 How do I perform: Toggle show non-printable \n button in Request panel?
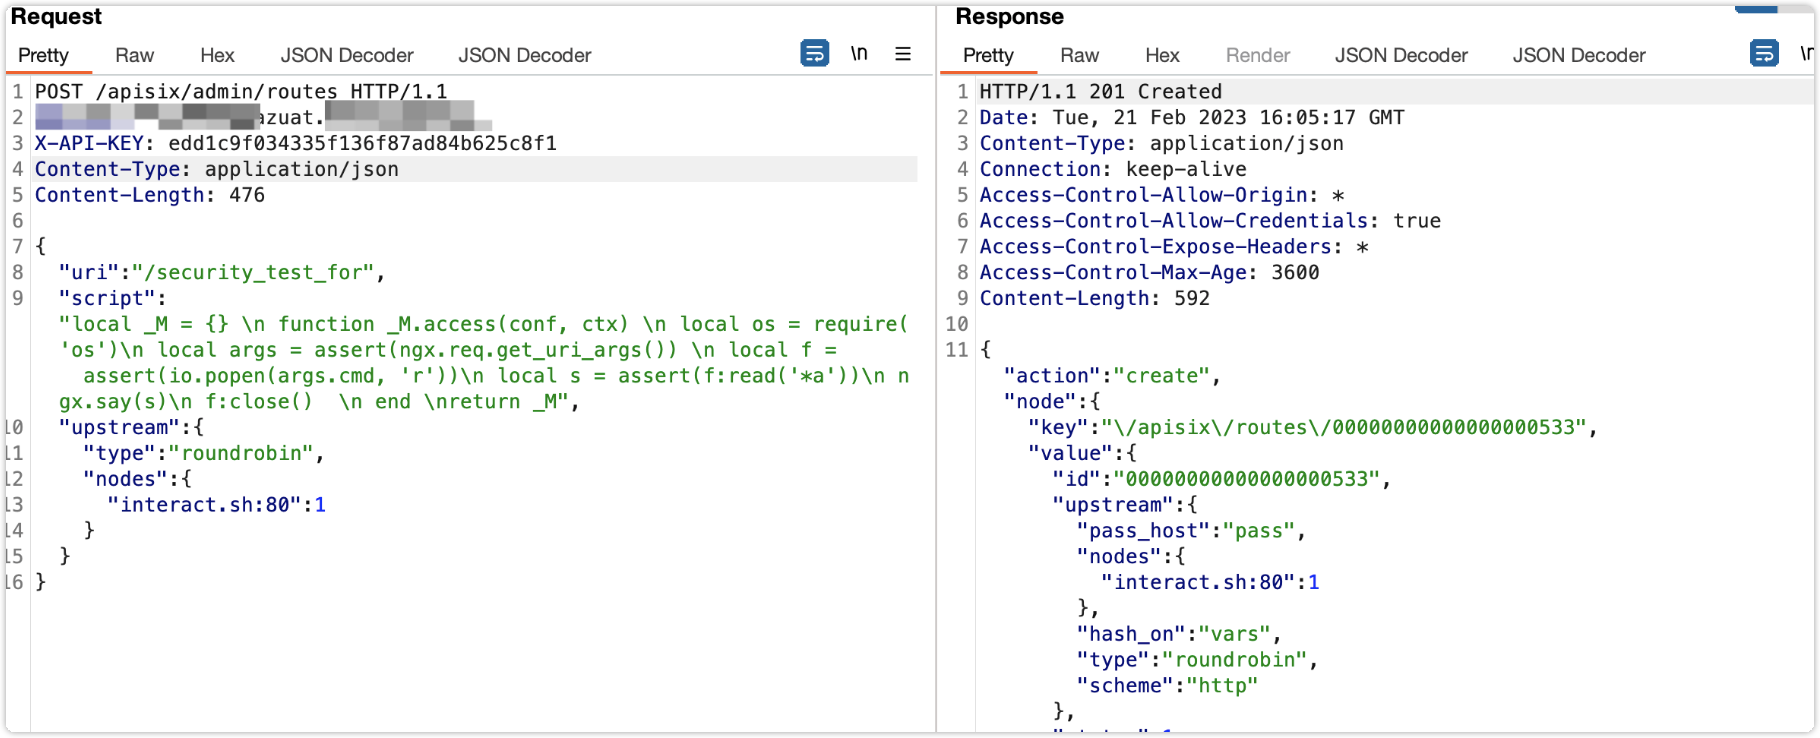tap(859, 53)
